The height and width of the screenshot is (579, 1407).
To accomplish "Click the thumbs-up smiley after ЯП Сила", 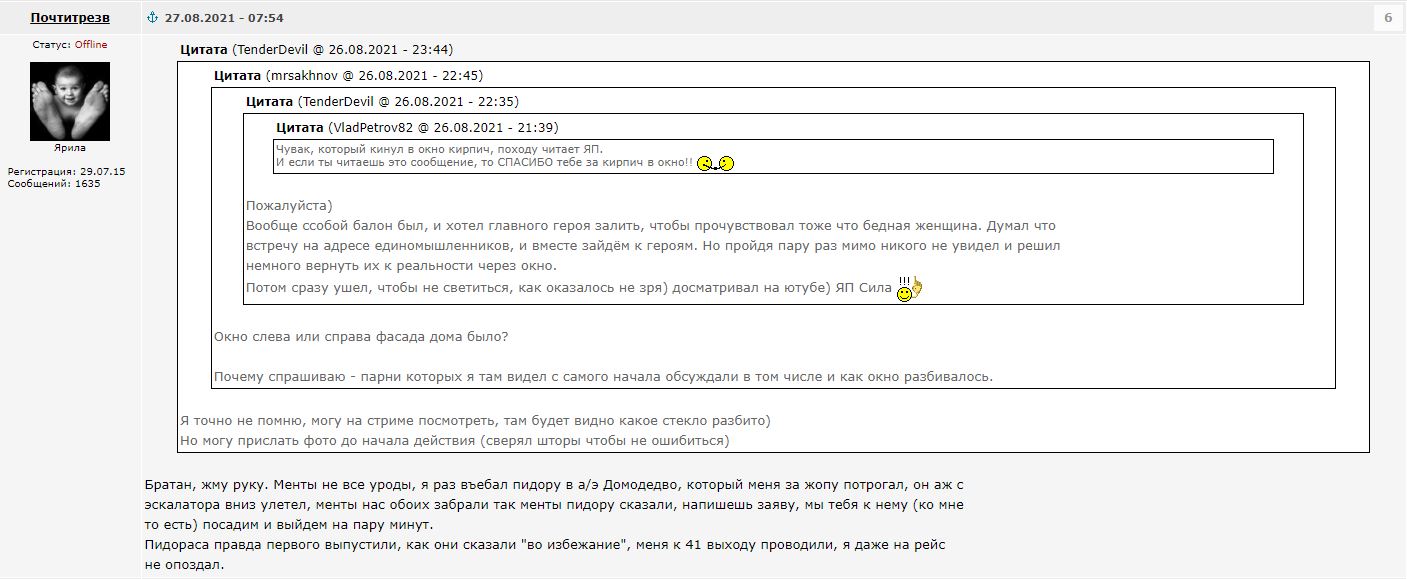I will coord(909,290).
